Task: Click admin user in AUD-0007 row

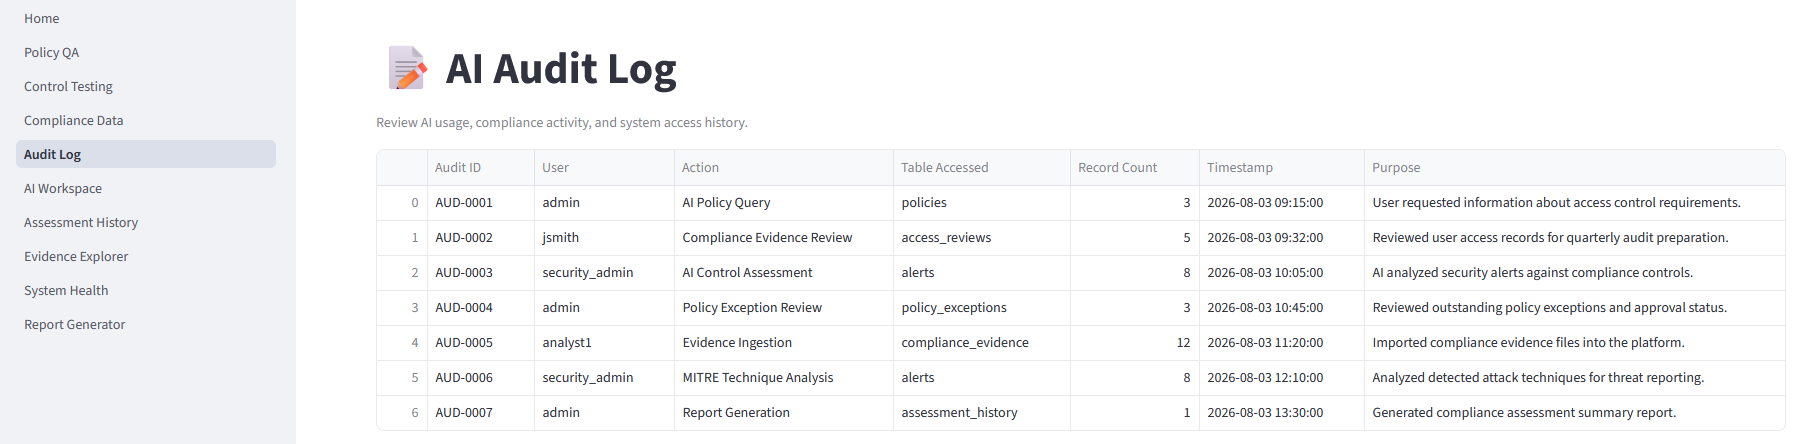Action: [x=604, y=413]
